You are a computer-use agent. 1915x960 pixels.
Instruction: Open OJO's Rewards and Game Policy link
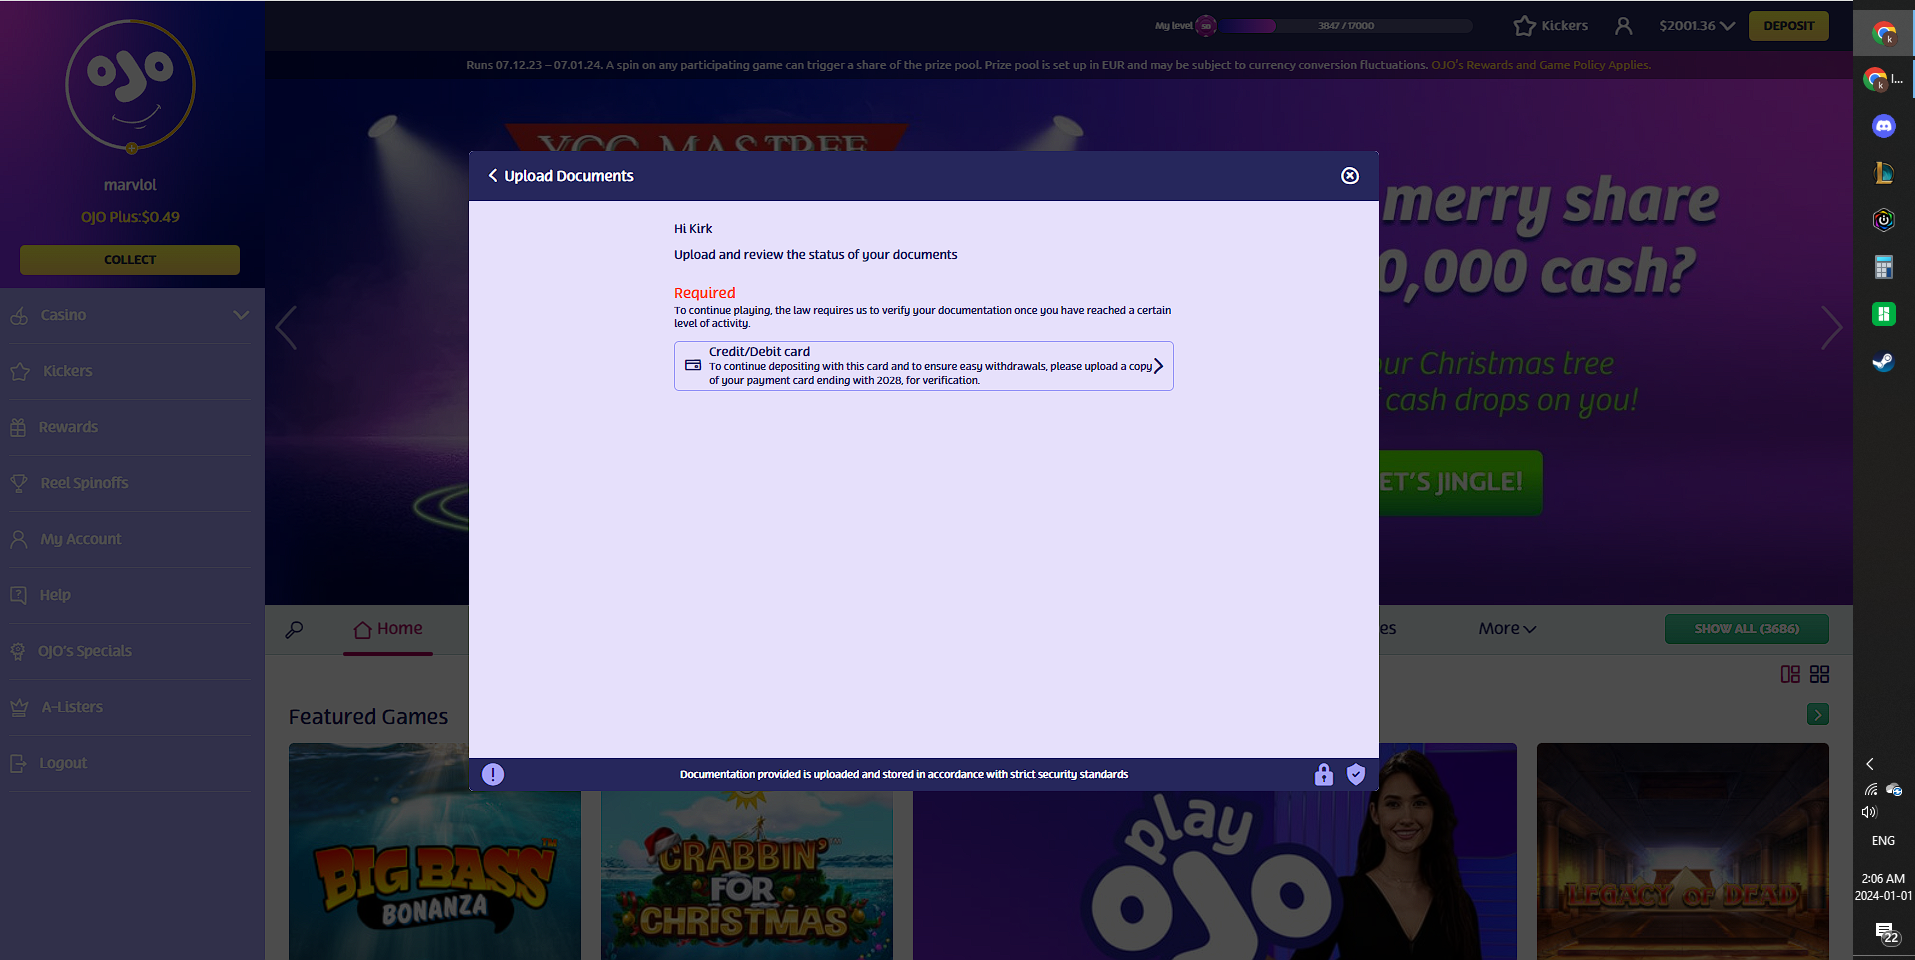[1541, 65]
